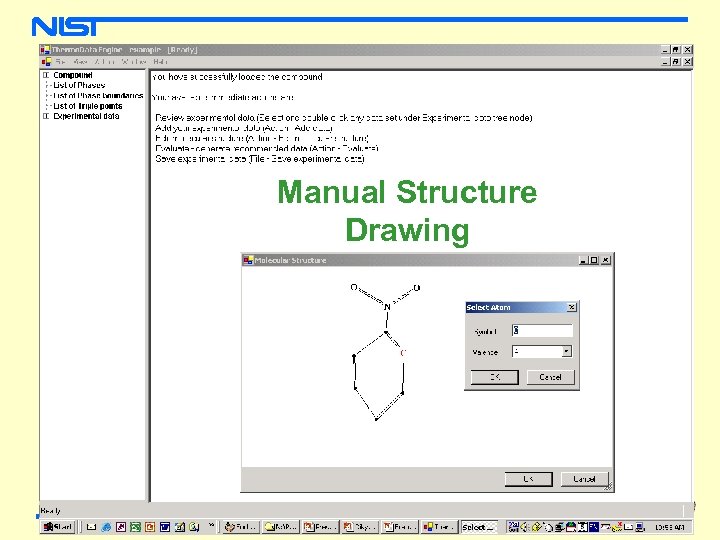Expand hidden quick launch icons chevron
Screen dimensions: 720x540
tap(211, 525)
